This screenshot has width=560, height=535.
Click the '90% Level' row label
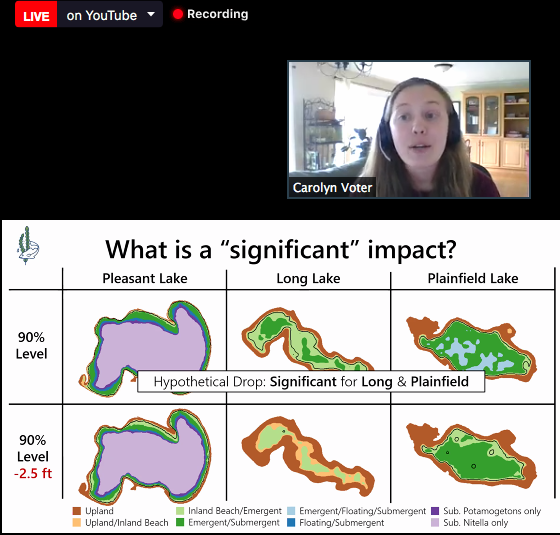coord(31,345)
